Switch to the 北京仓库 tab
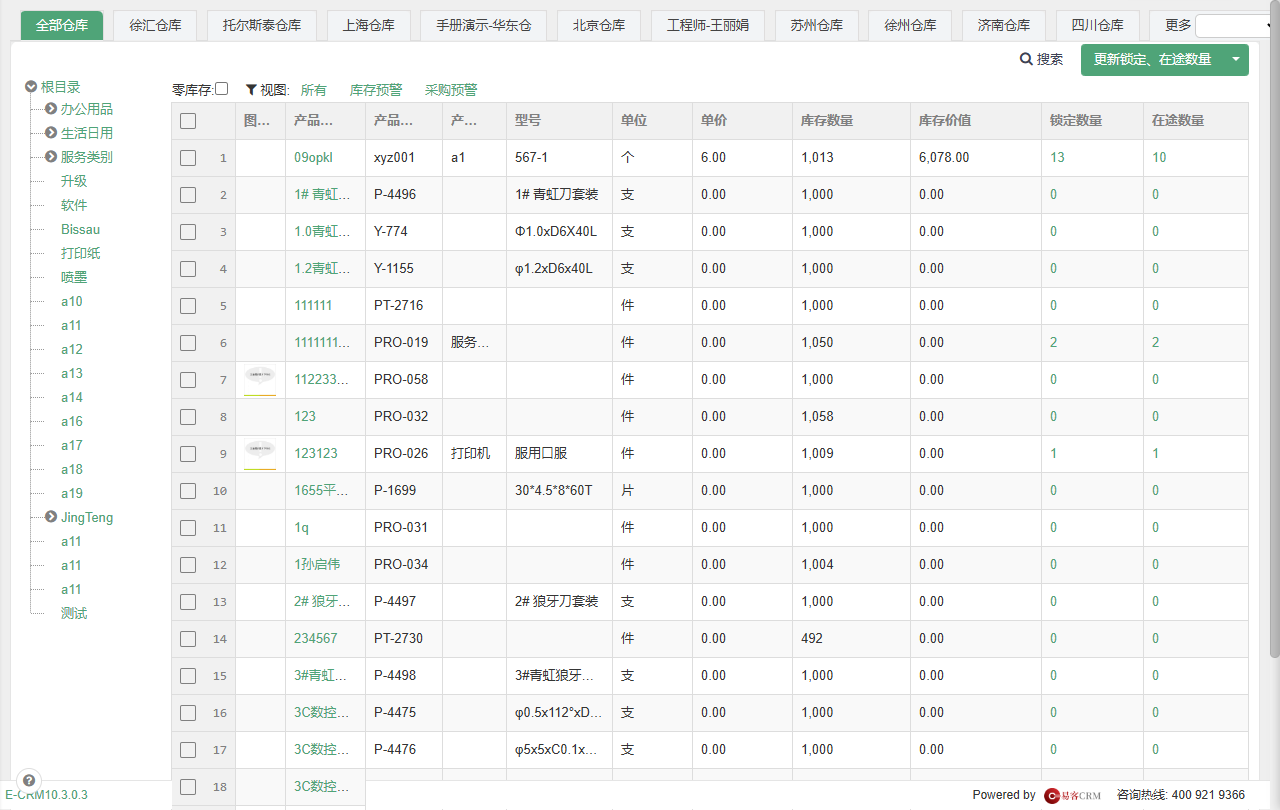The width and height of the screenshot is (1280, 810). click(x=599, y=26)
